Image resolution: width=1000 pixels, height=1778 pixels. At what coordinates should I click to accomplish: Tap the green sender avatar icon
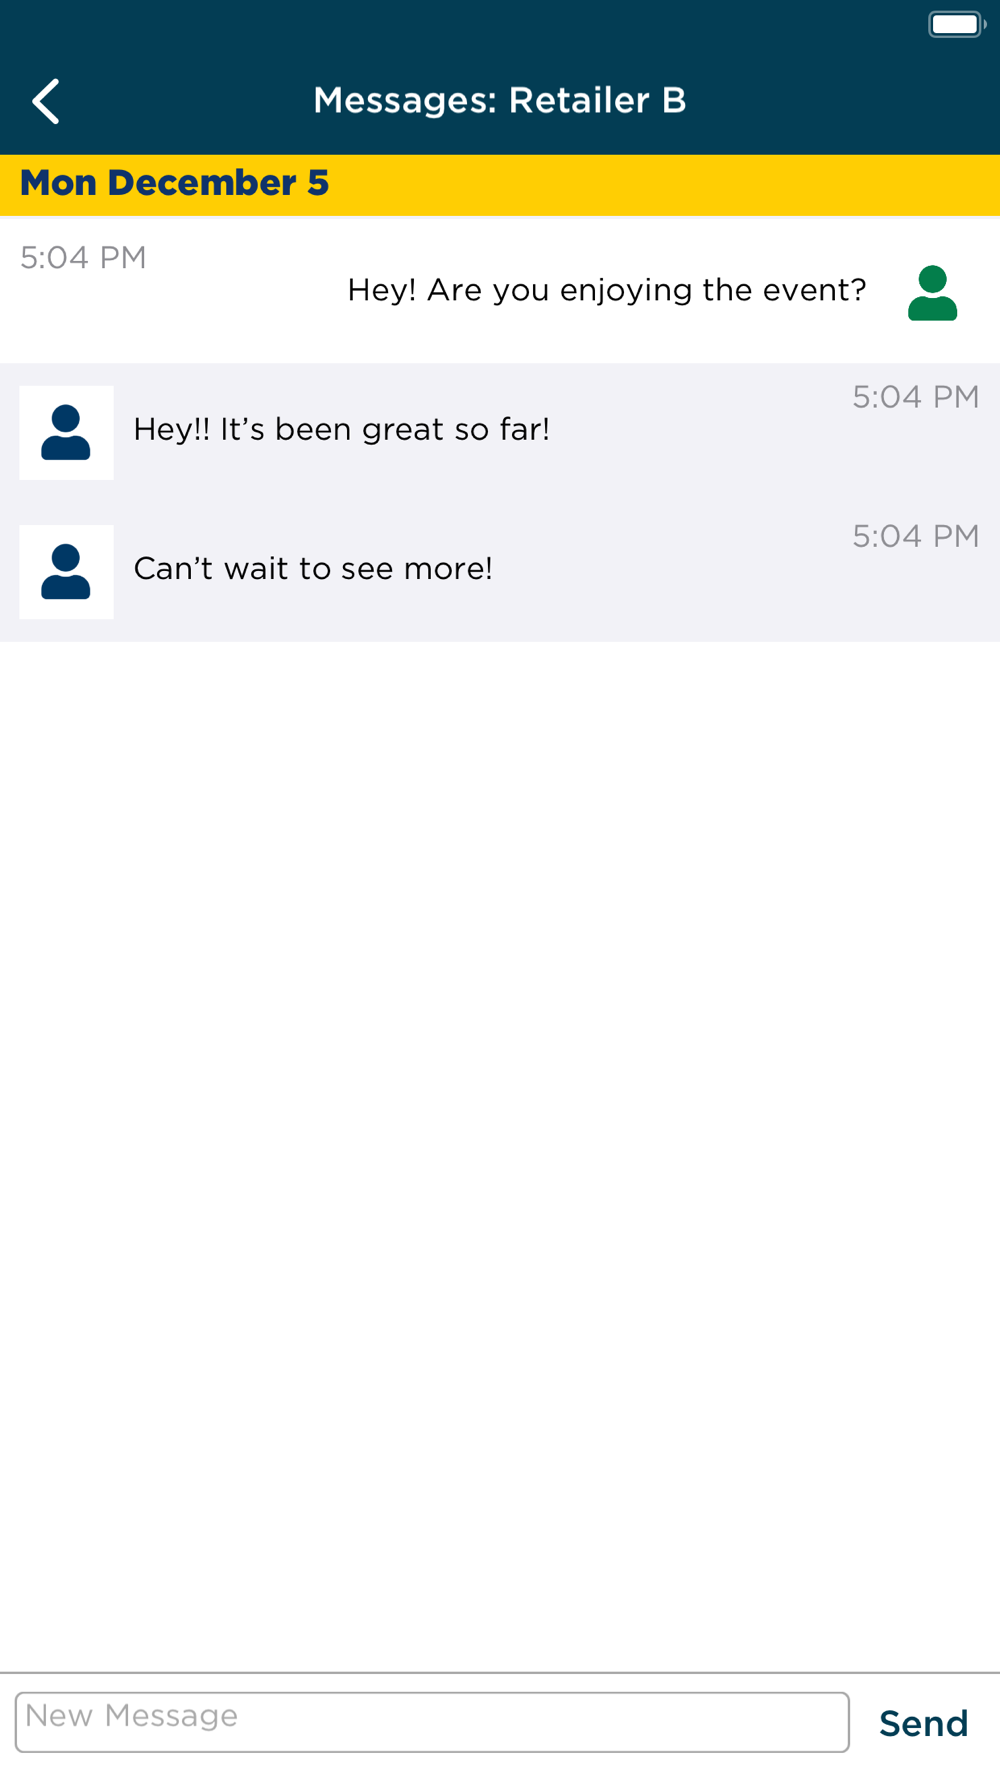[x=932, y=293]
